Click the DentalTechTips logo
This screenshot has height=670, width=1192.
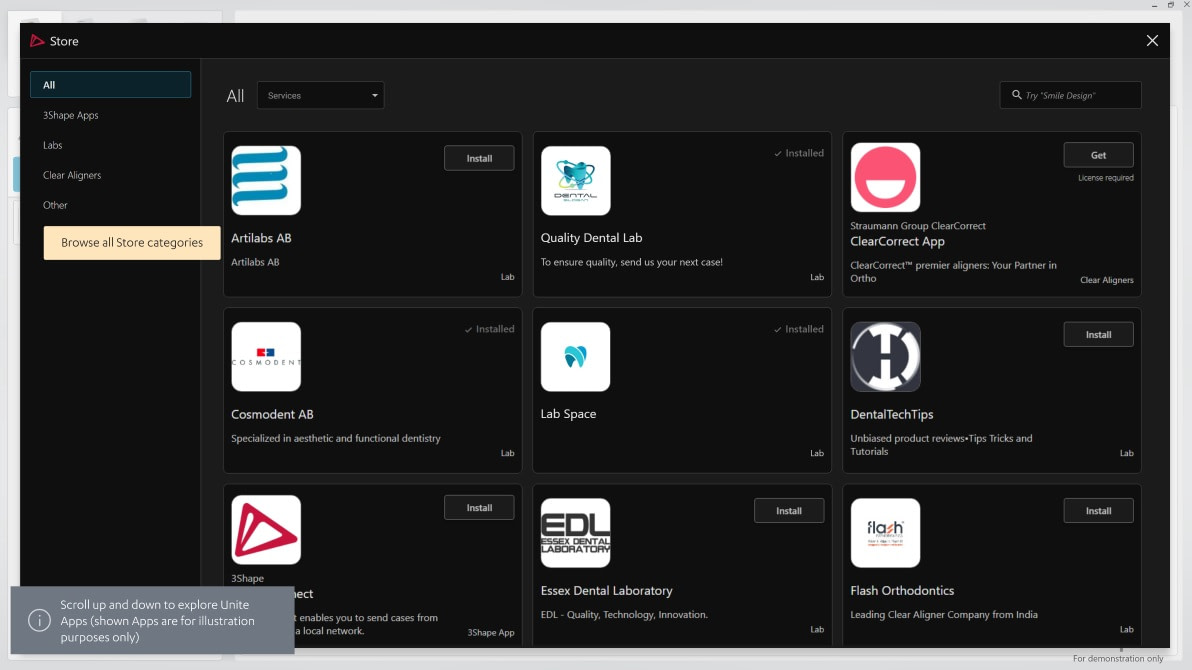(x=885, y=356)
